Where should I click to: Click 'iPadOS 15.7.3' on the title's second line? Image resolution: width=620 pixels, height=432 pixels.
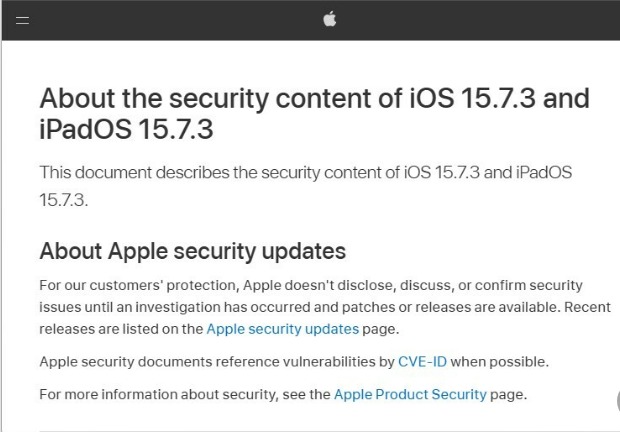126,131
